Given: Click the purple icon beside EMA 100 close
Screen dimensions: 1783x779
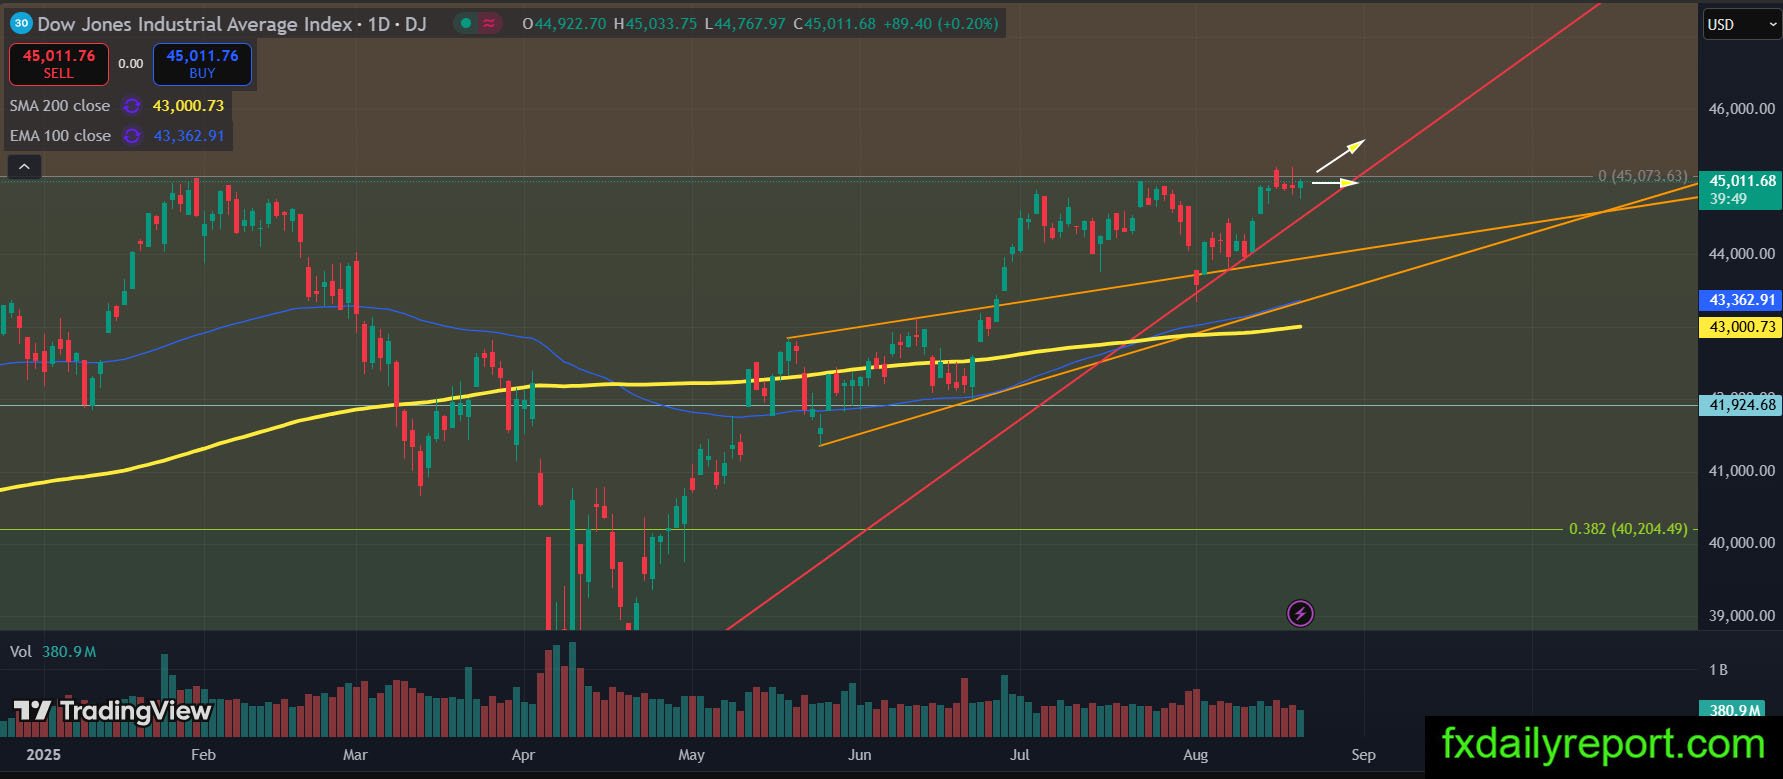Looking at the screenshot, I should coord(131,136).
